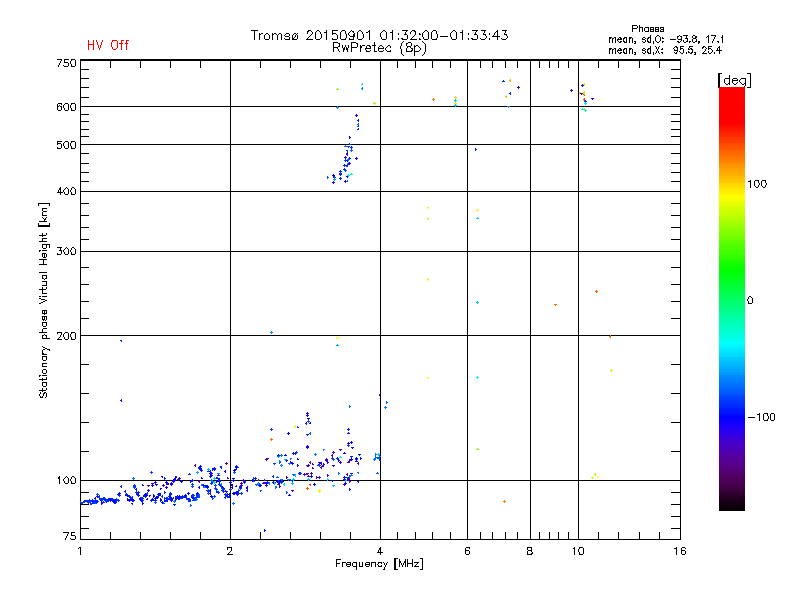Click the 10 MHz x-axis tick label
The width and height of the screenshot is (800, 600).
(578, 551)
